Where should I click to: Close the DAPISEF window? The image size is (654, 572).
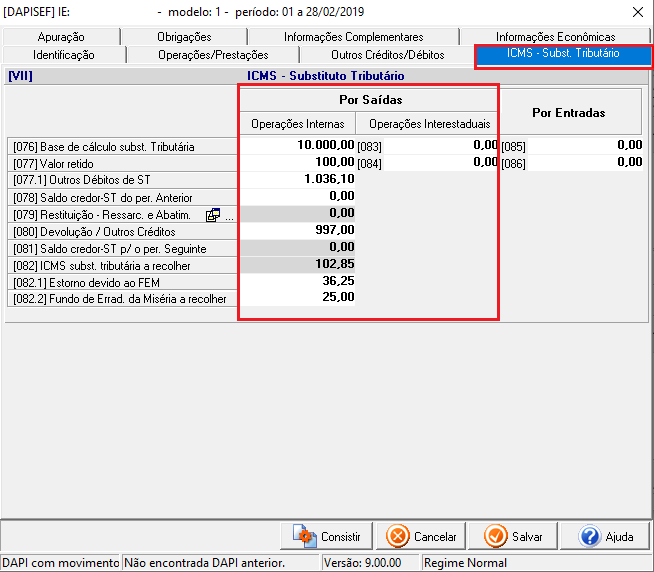(638, 12)
